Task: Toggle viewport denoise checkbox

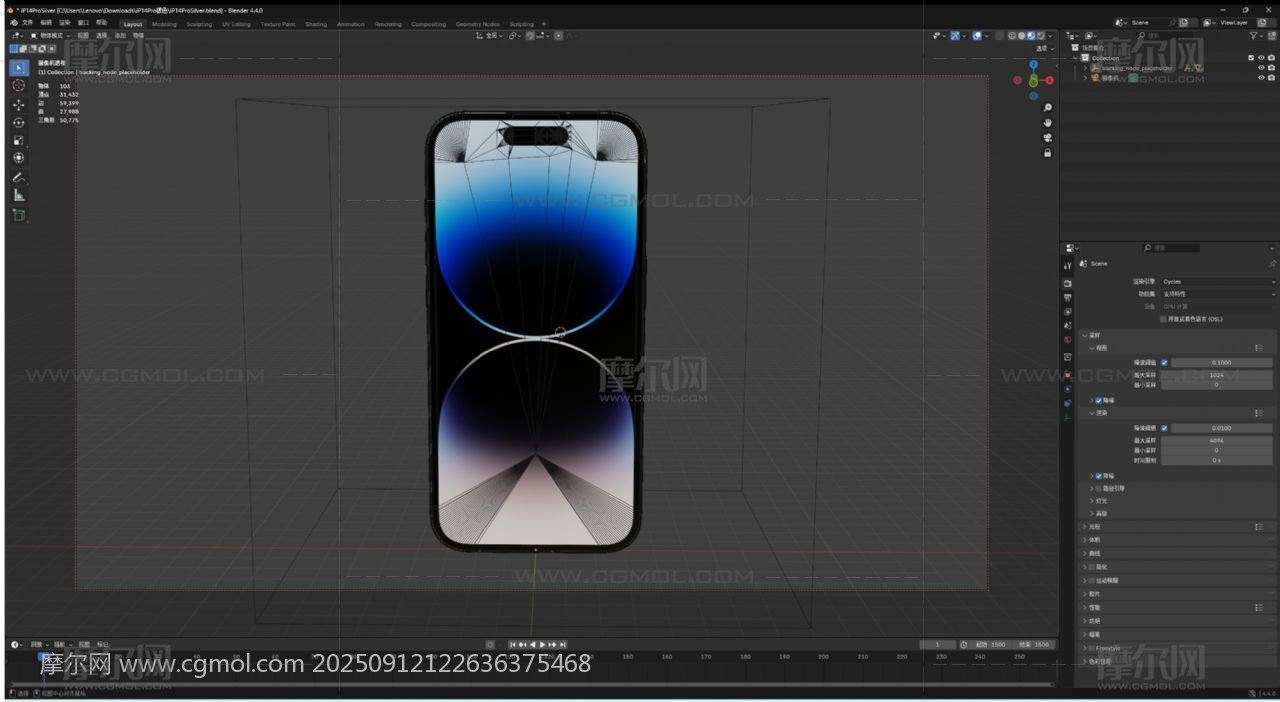Action: tap(1098, 400)
